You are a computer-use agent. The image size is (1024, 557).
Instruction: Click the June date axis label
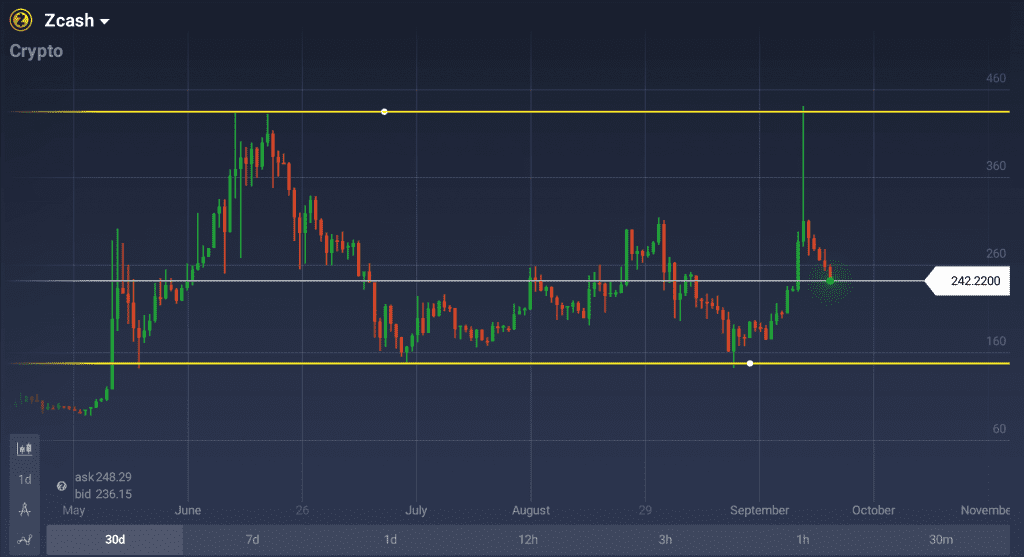pyautogui.click(x=187, y=510)
